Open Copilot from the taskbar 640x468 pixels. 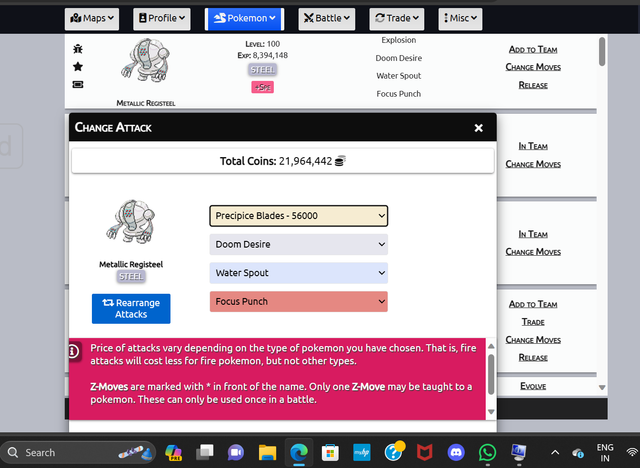point(173,452)
